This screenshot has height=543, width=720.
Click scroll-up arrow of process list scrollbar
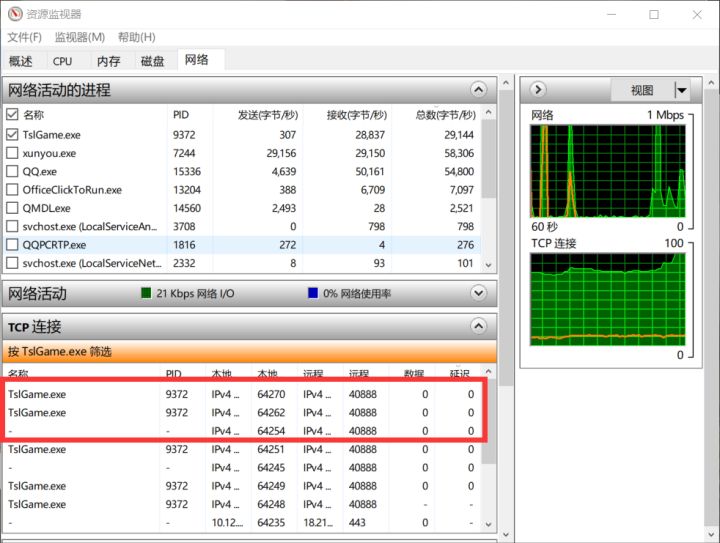click(489, 112)
